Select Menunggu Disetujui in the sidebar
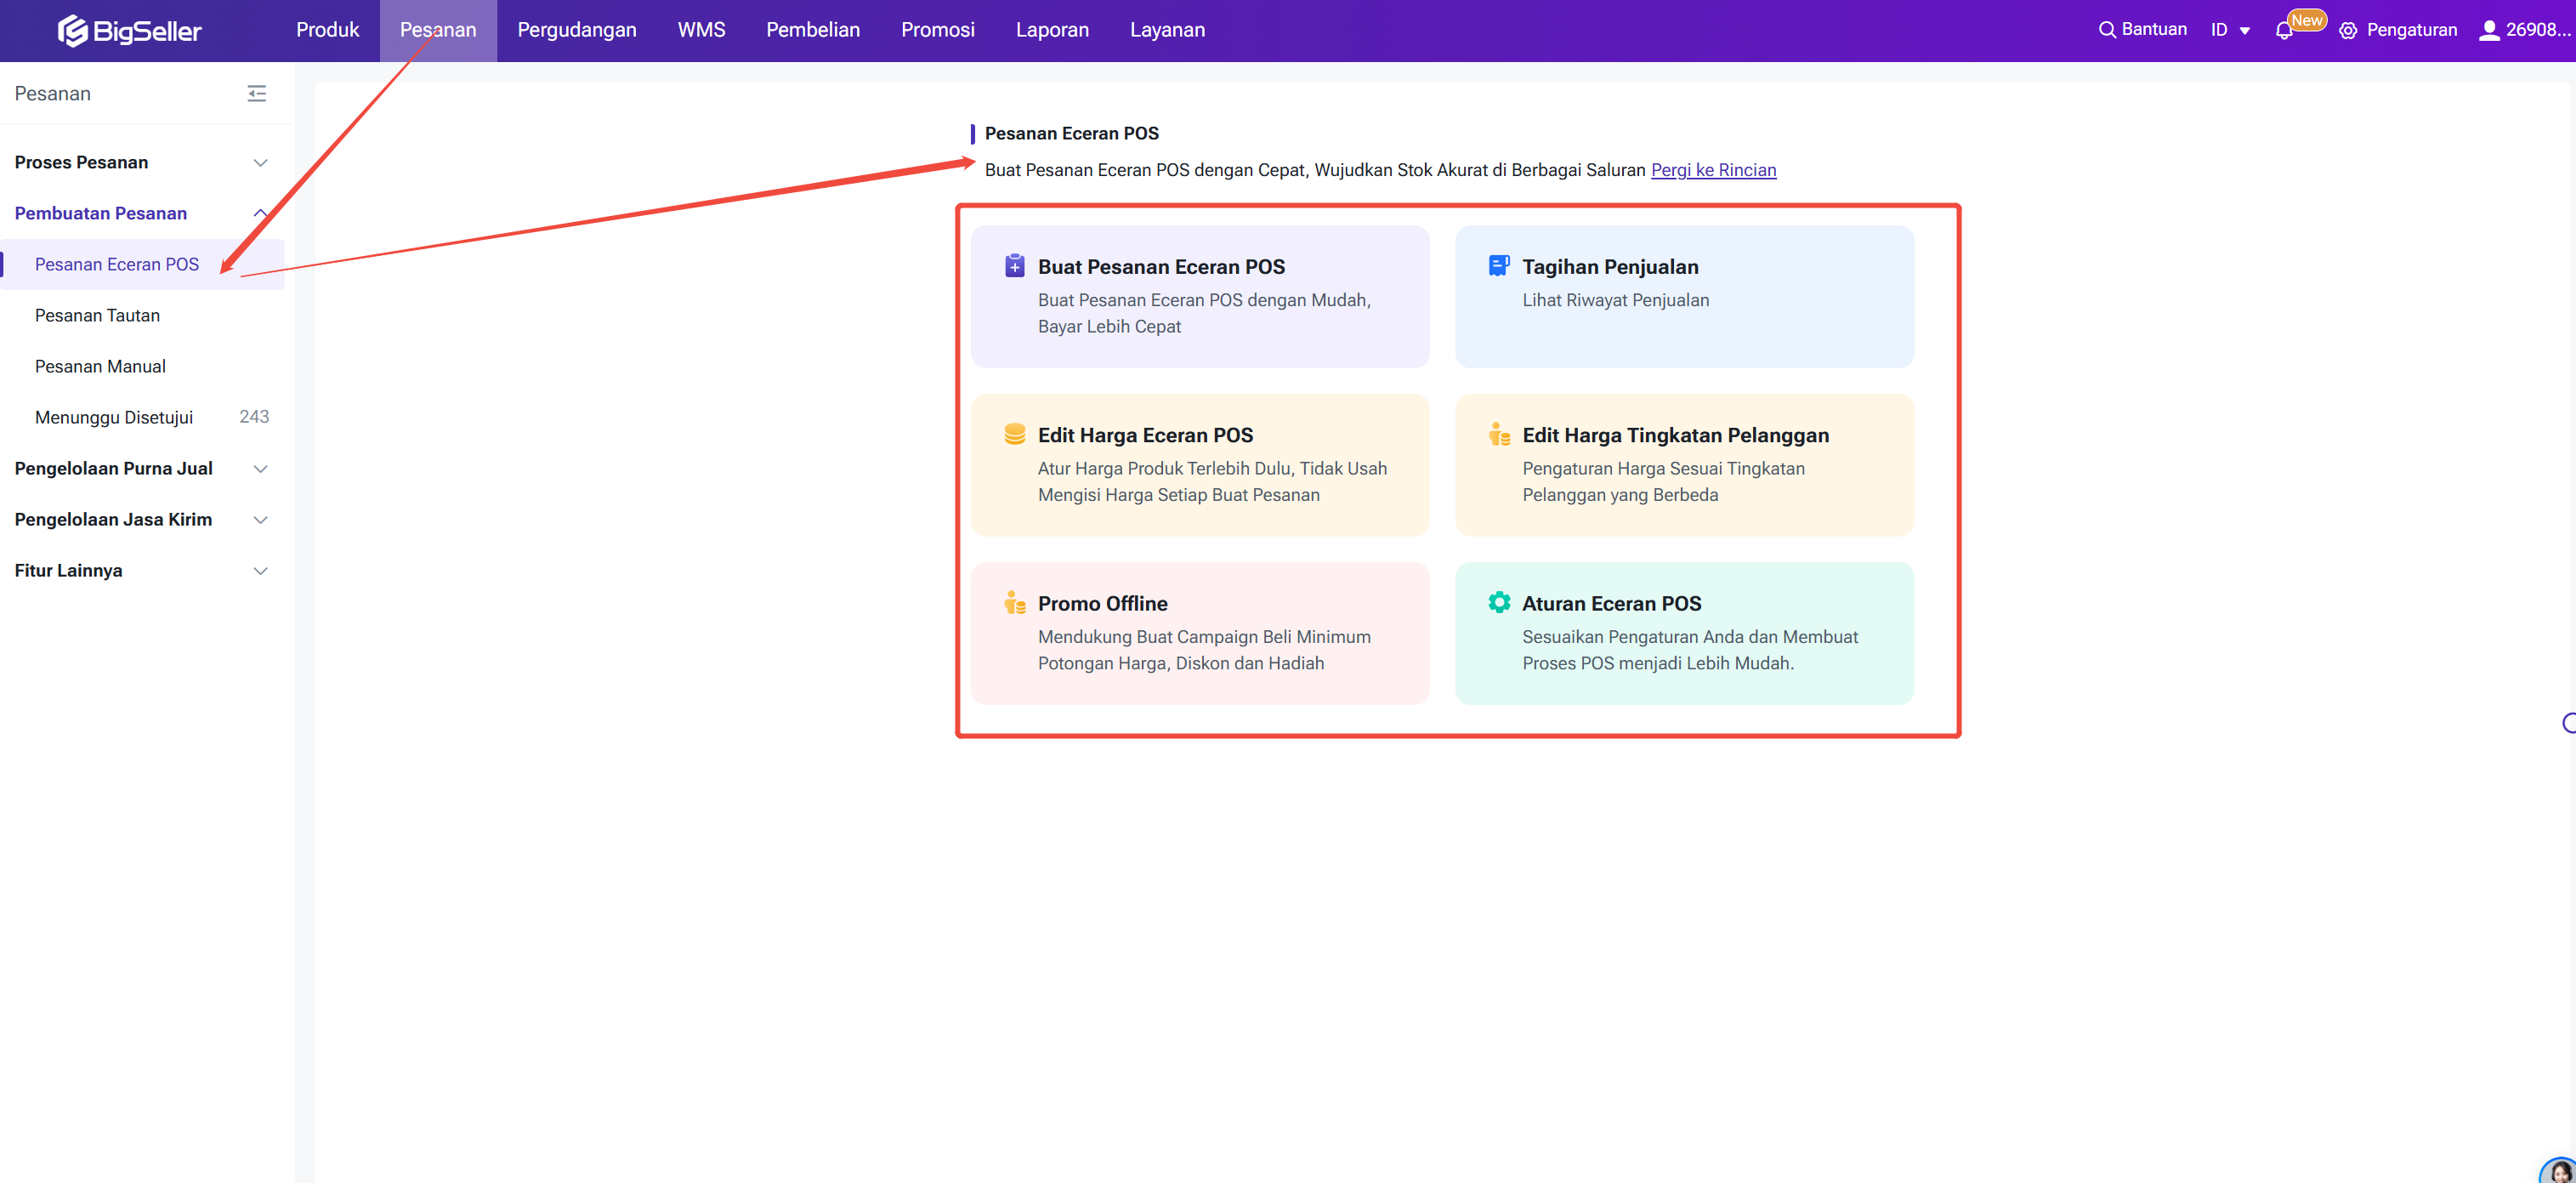Viewport: 2576px width, 1183px height. [114, 417]
